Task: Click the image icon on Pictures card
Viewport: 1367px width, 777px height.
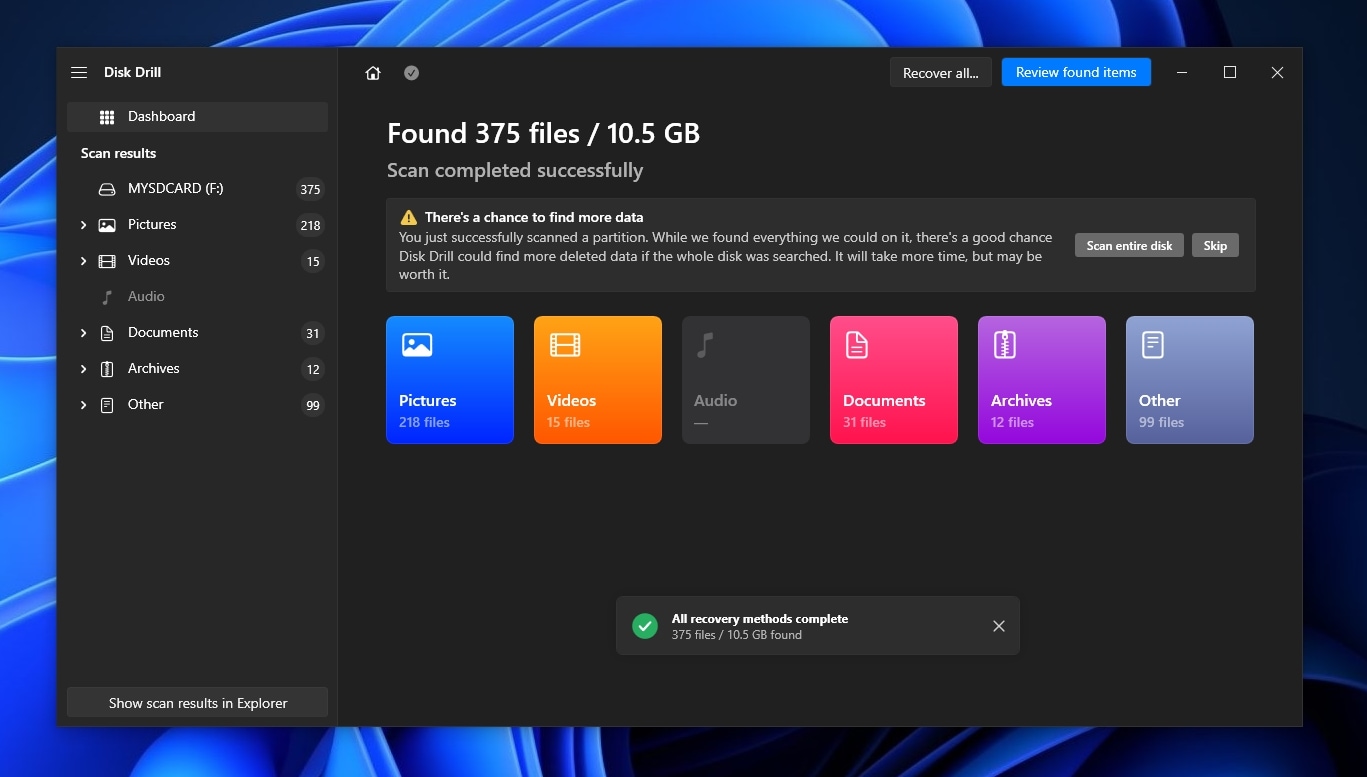Action: [416, 345]
